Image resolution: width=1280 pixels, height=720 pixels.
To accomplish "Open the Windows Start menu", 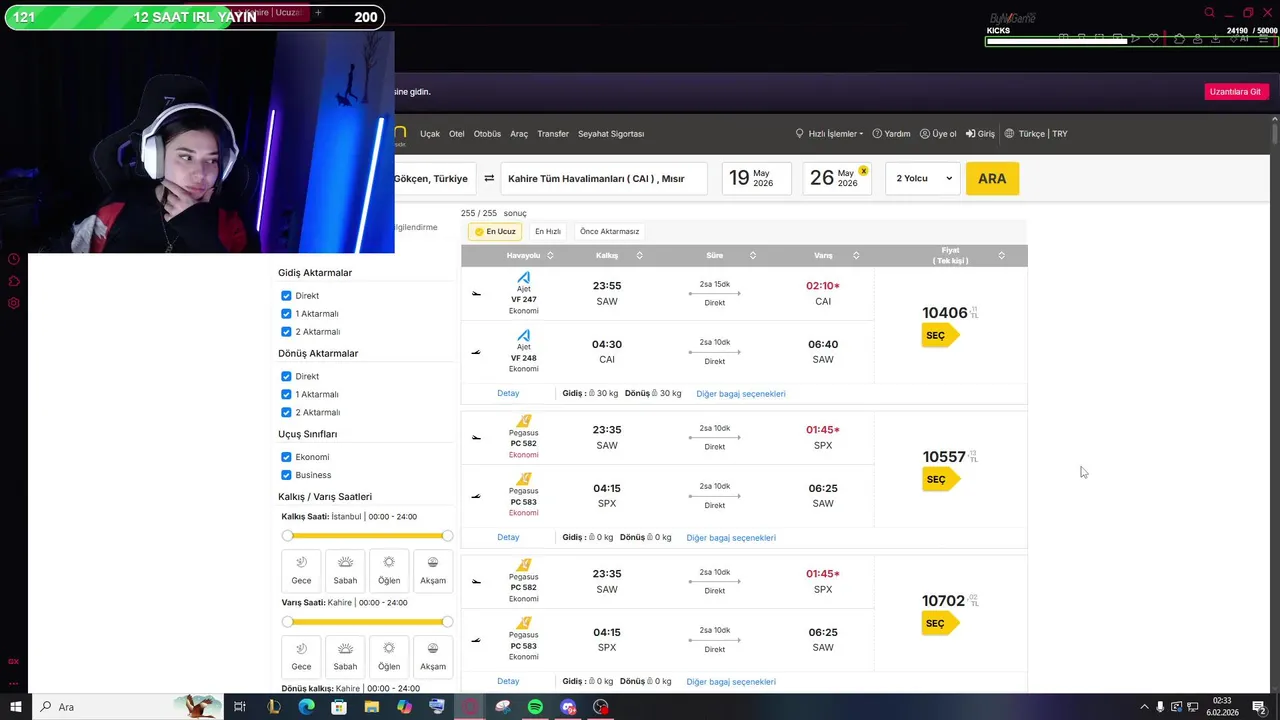I will coord(15,707).
